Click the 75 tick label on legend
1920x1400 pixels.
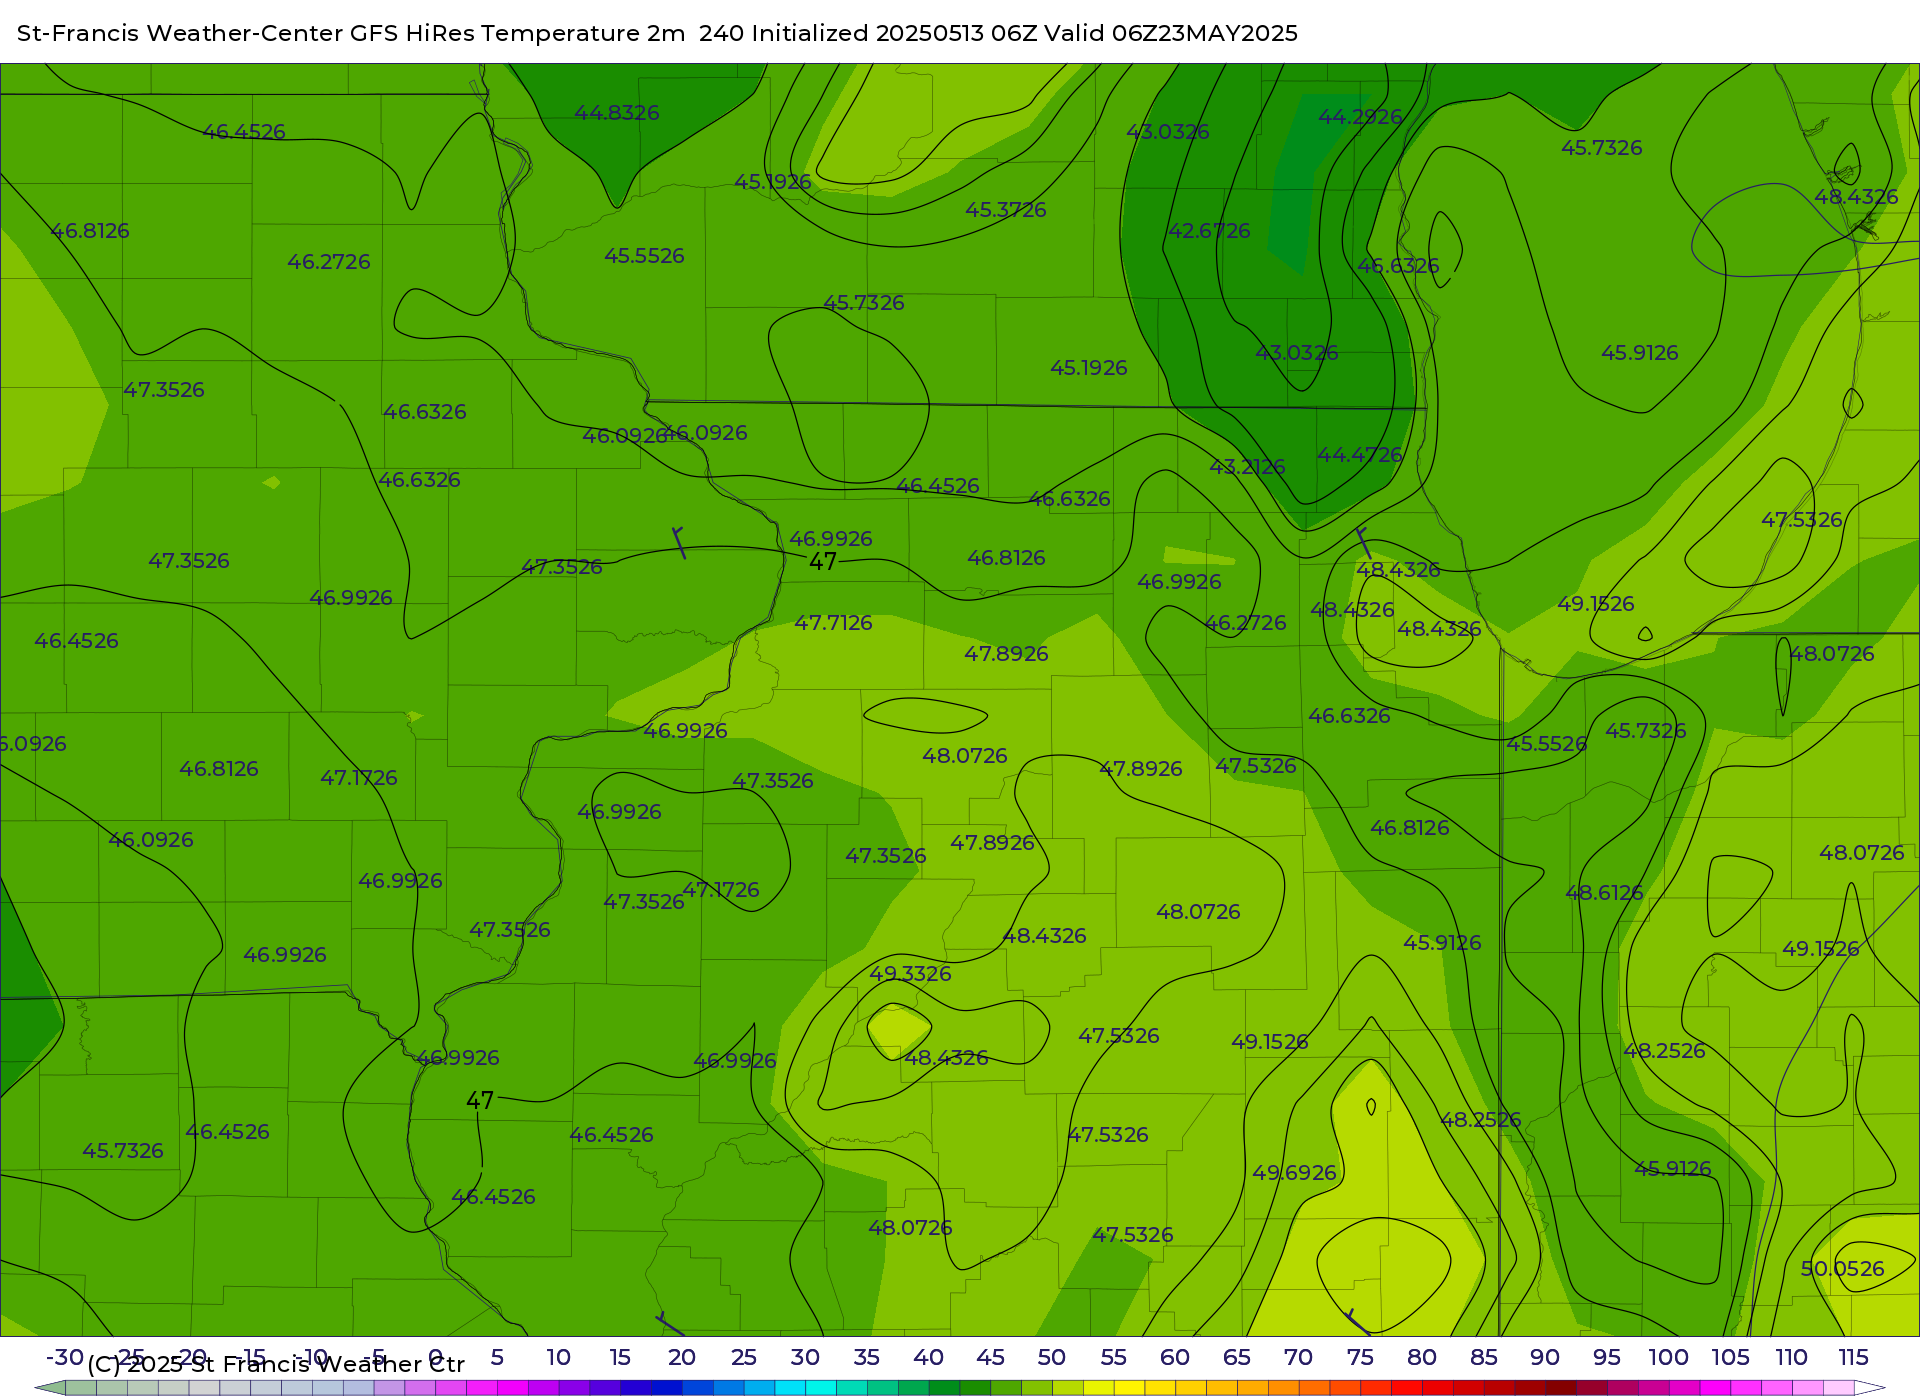tap(1360, 1358)
